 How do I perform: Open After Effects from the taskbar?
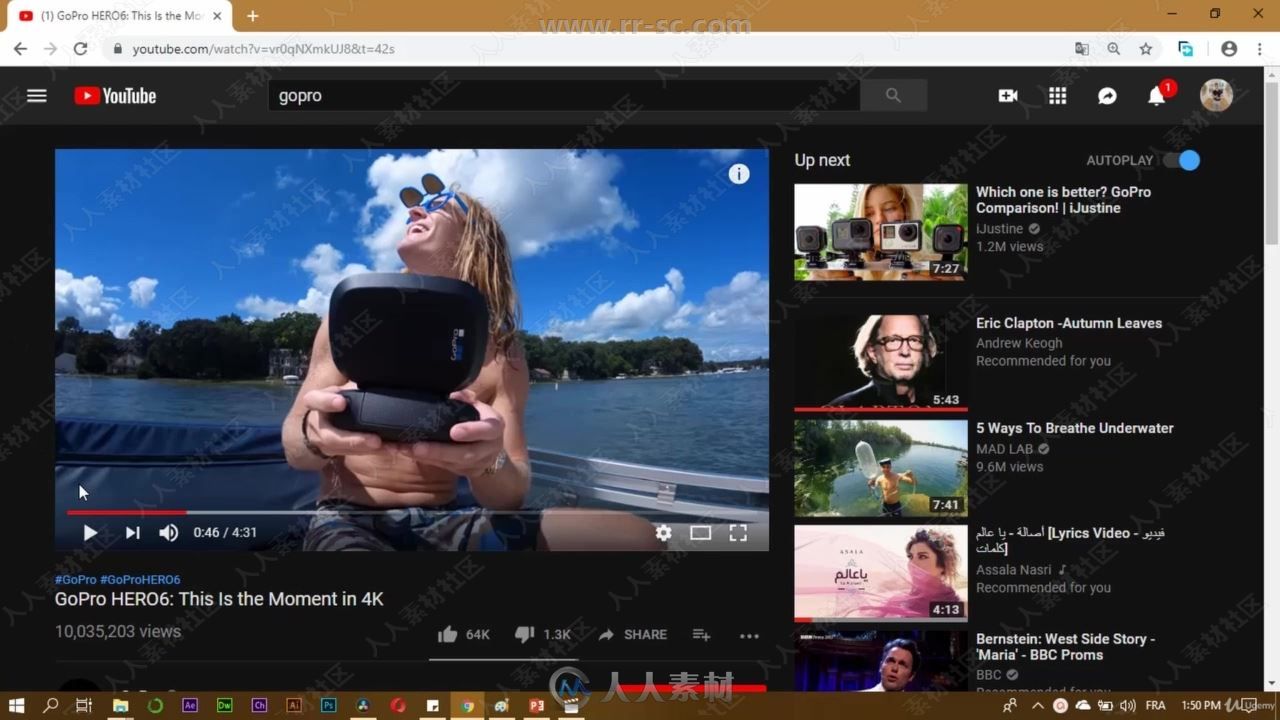point(190,705)
